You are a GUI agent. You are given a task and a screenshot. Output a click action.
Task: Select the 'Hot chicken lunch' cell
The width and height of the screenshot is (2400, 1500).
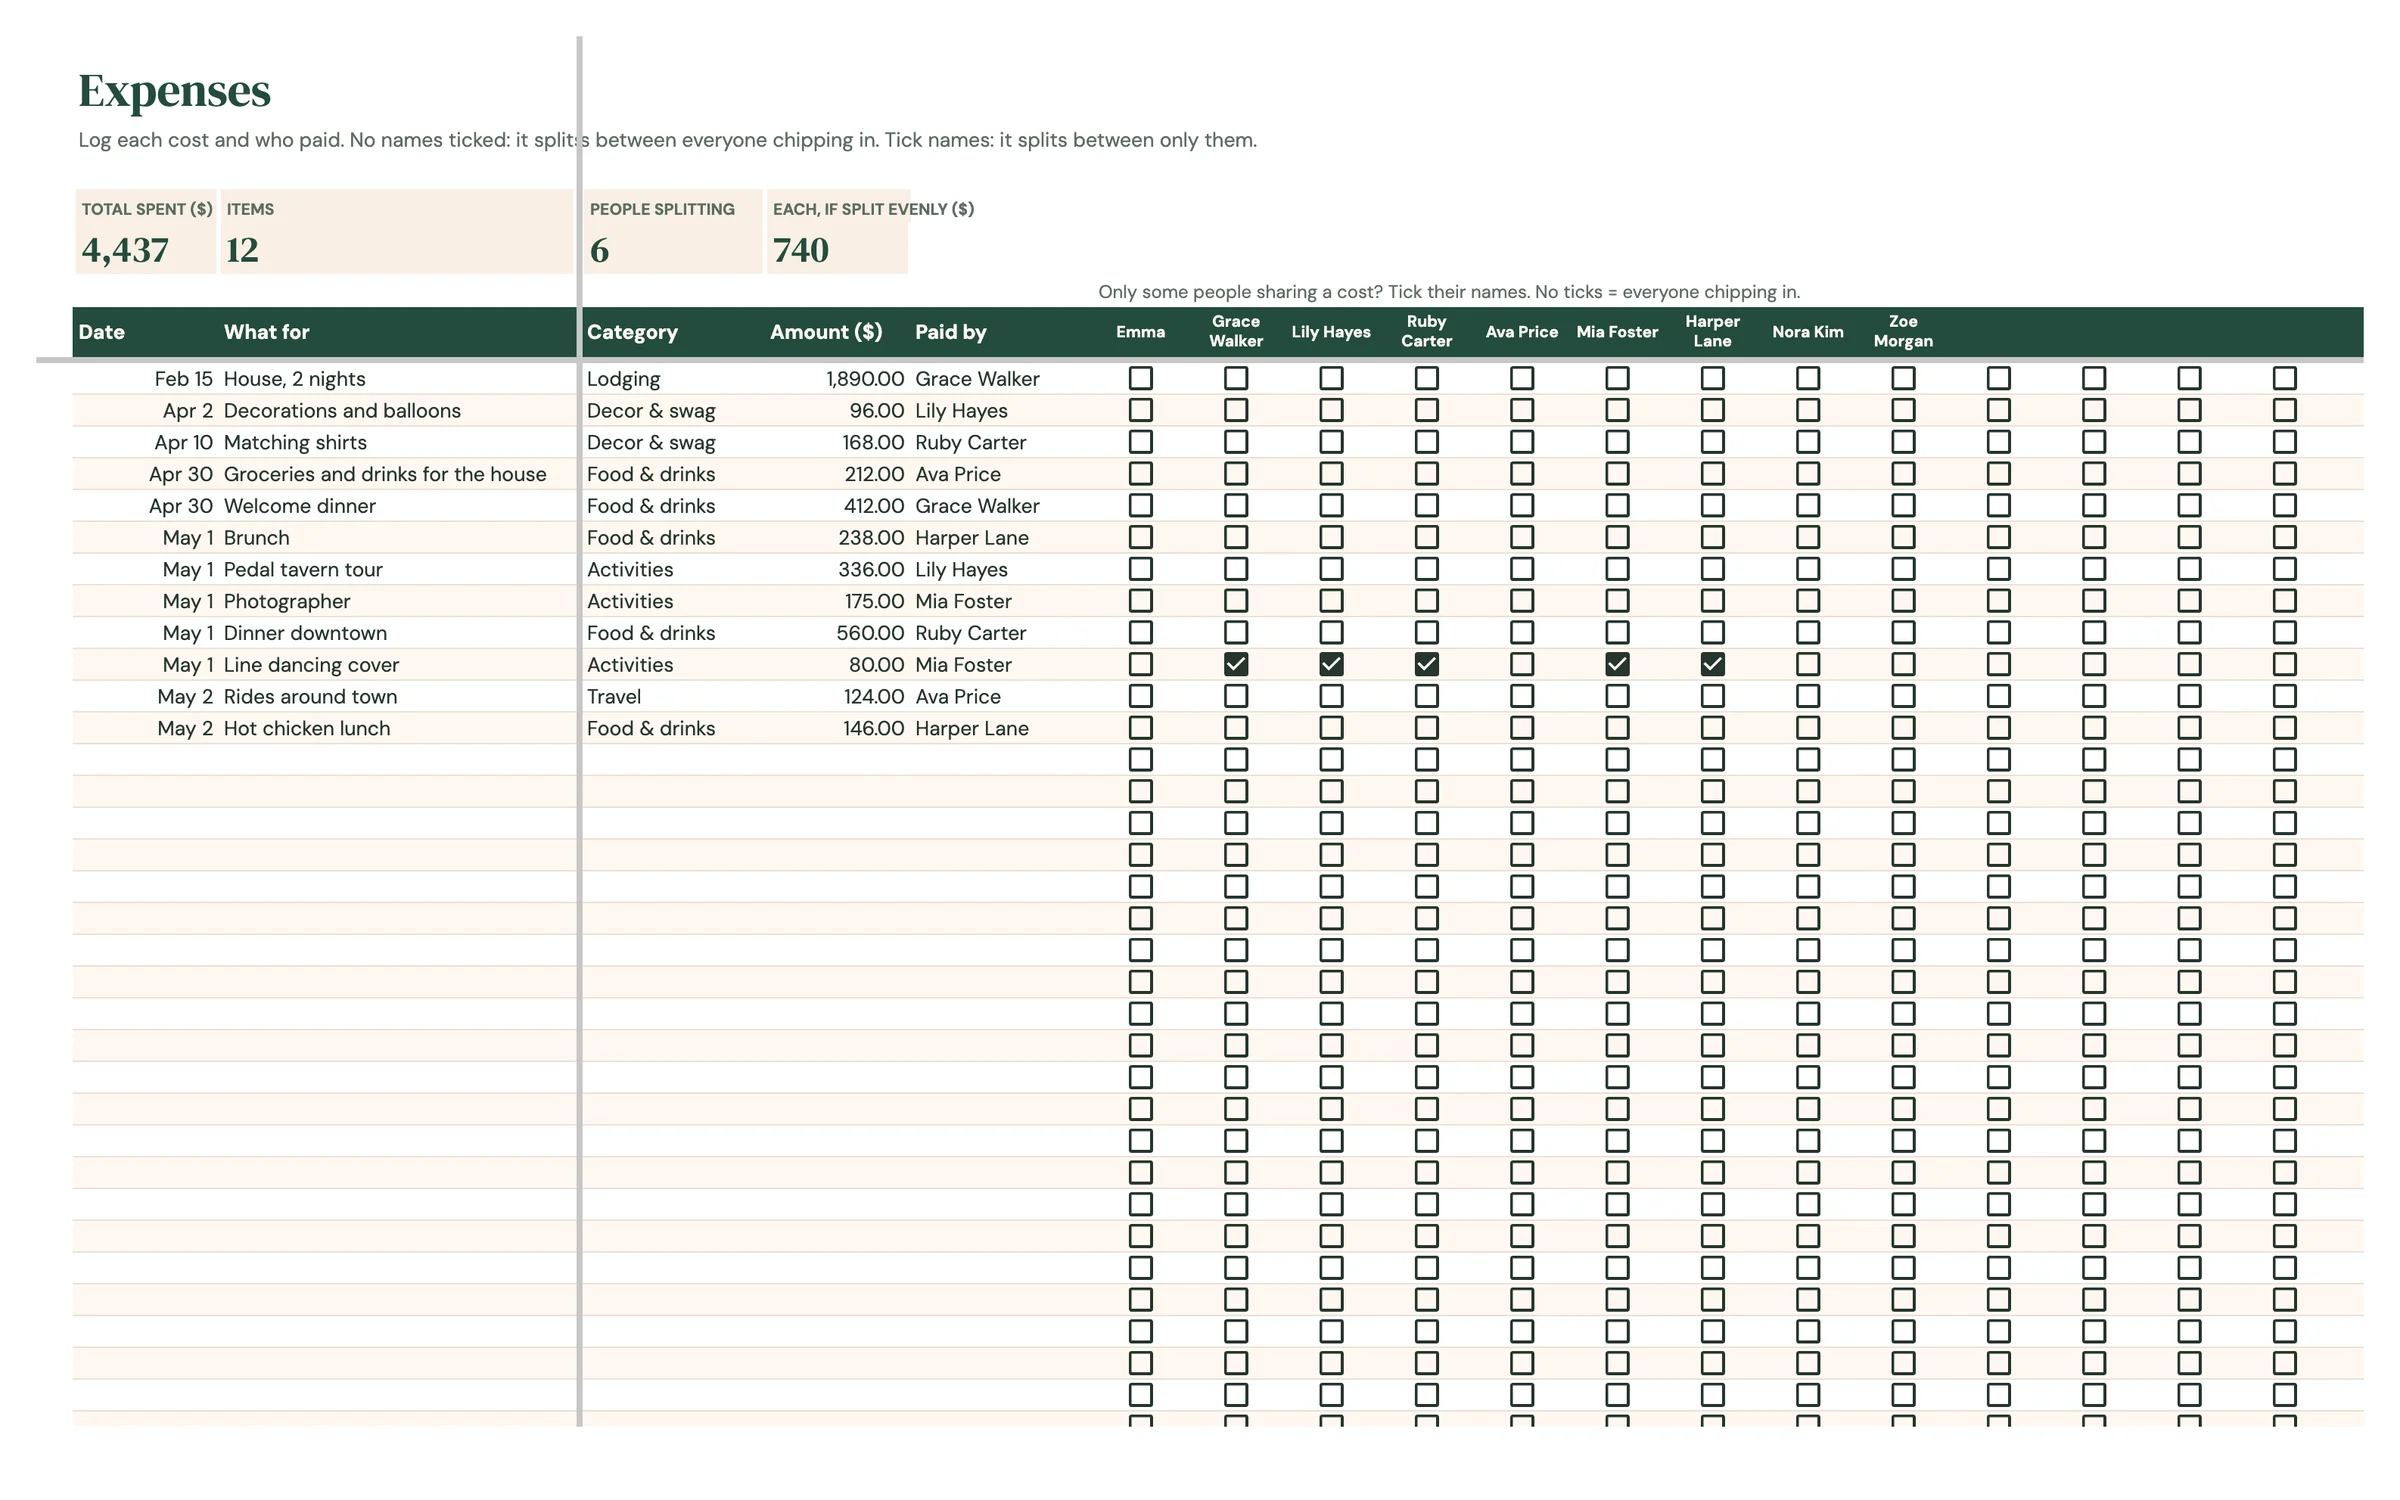[x=398, y=728]
